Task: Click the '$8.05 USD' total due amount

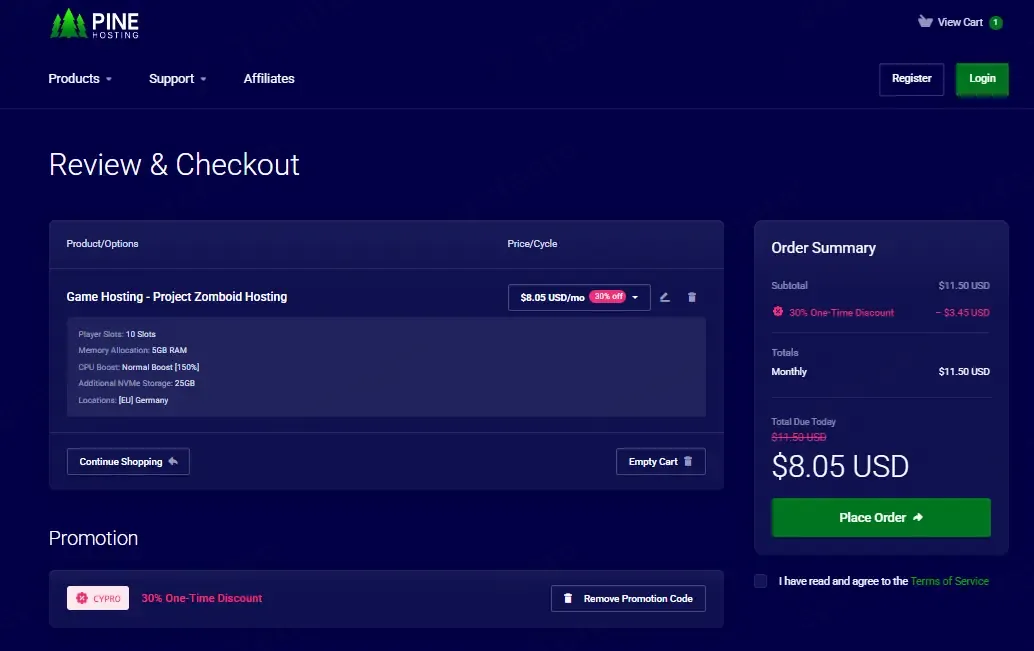Action: point(840,466)
